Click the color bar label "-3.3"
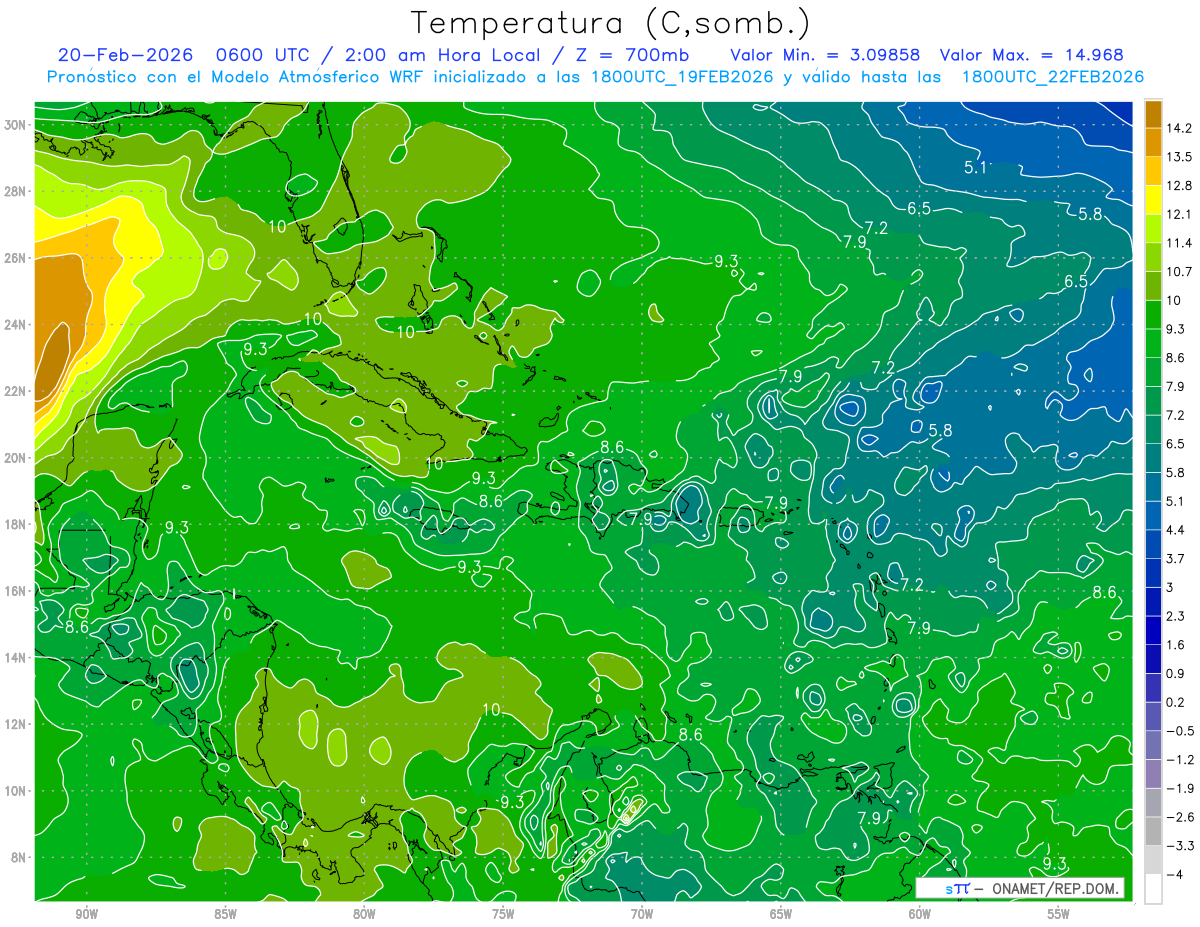 pyautogui.click(x=1179, y=845)
